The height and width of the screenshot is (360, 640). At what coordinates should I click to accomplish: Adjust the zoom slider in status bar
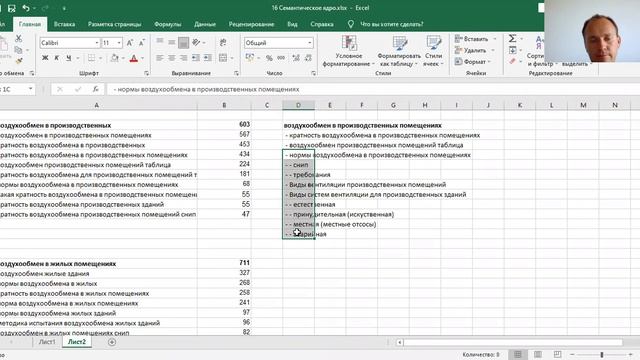pos(602,355)
